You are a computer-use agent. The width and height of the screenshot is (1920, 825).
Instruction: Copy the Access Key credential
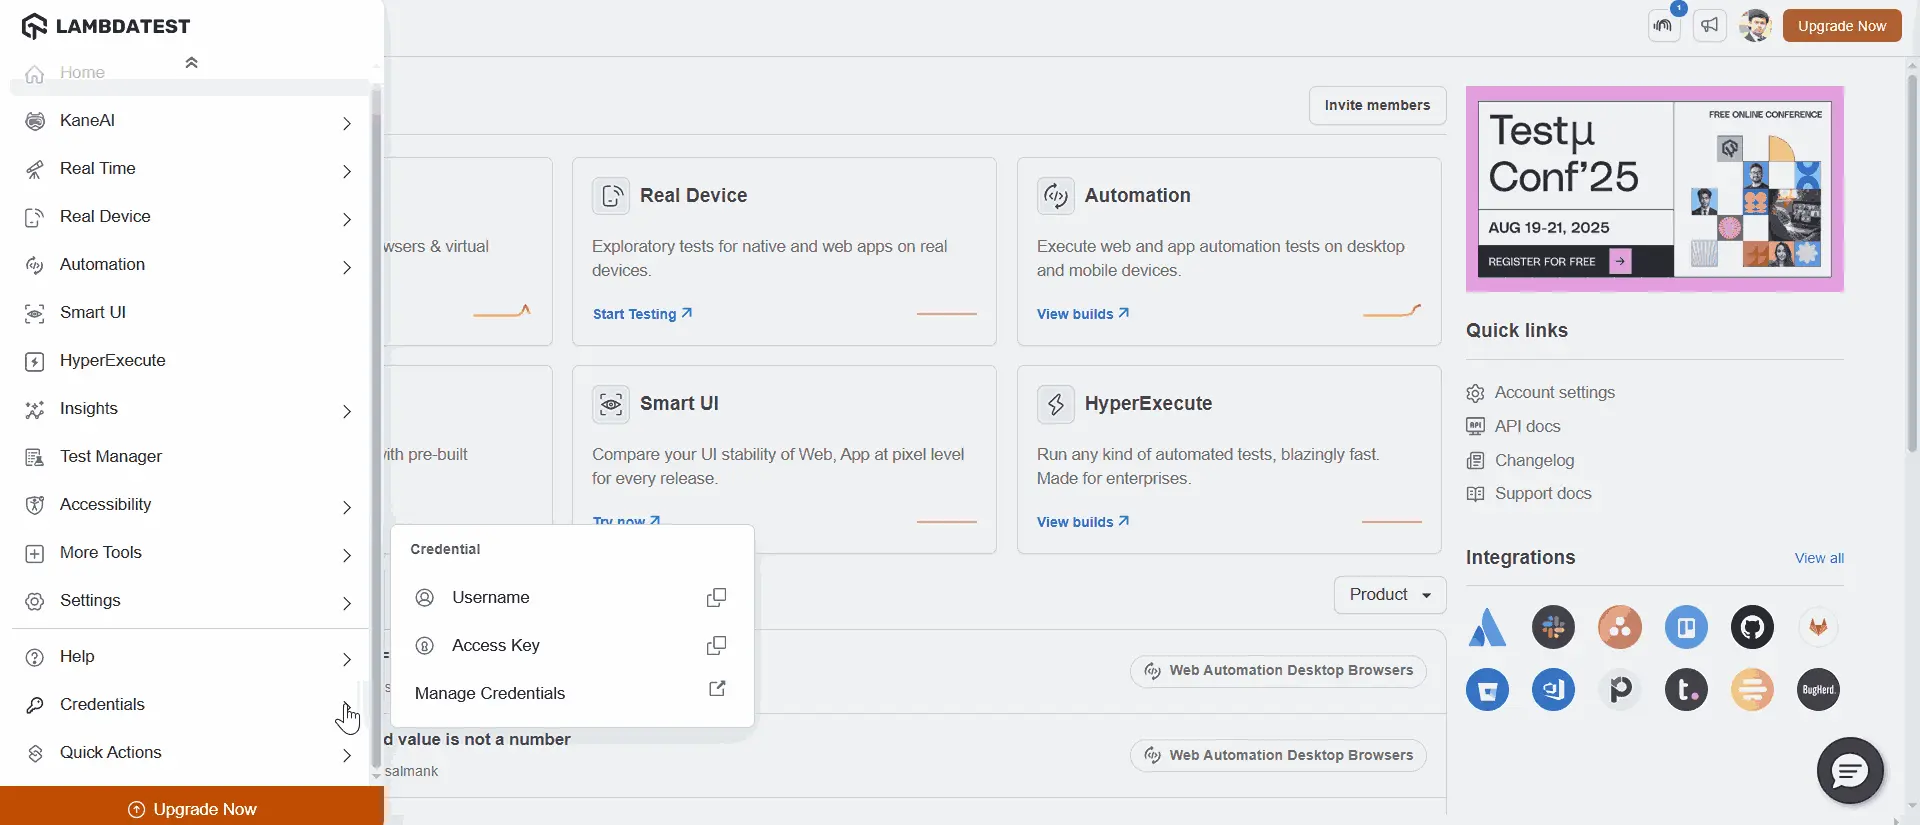(x=716, y=645)
